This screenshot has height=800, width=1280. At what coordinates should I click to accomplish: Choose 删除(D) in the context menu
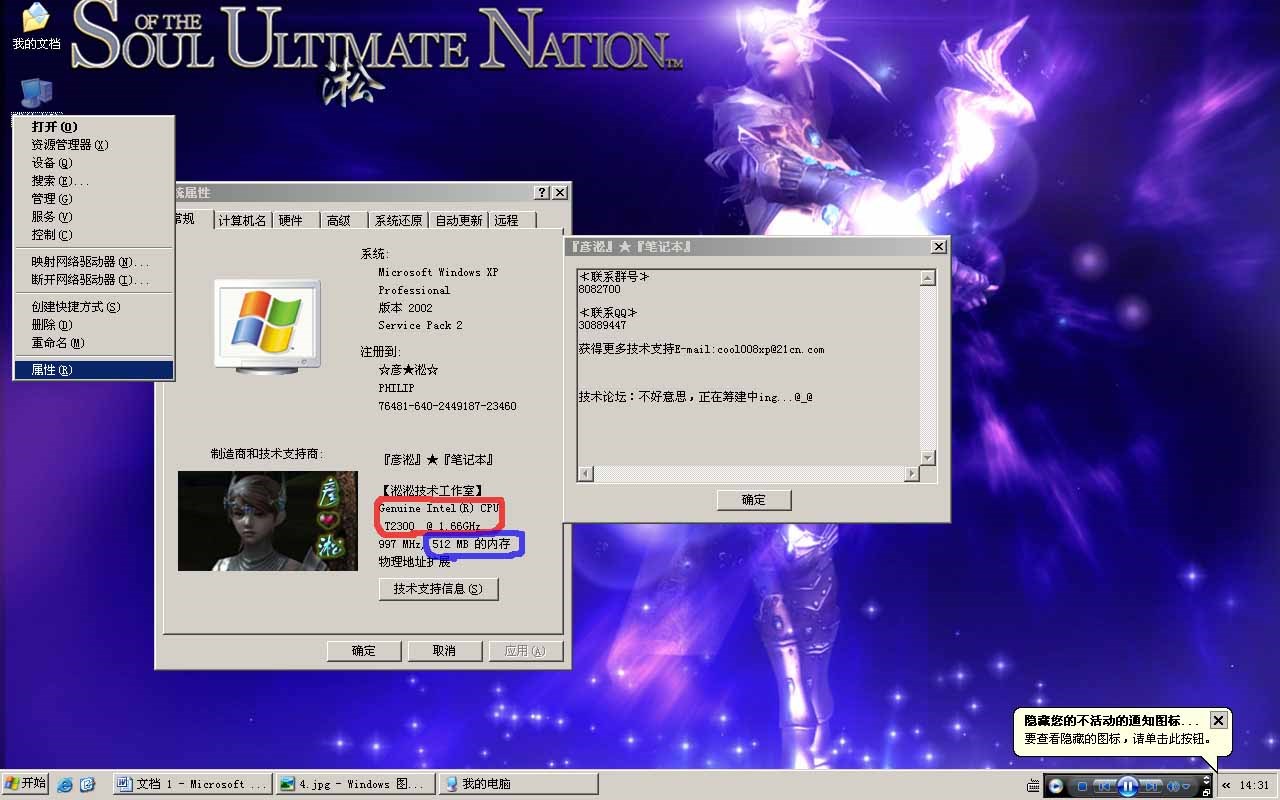(93, 325)
